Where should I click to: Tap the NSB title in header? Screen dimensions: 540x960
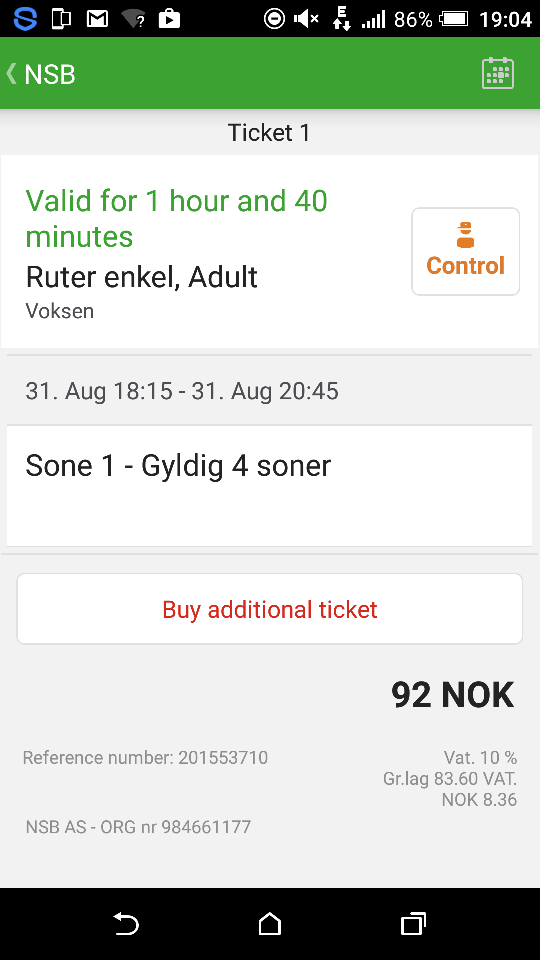50,74
